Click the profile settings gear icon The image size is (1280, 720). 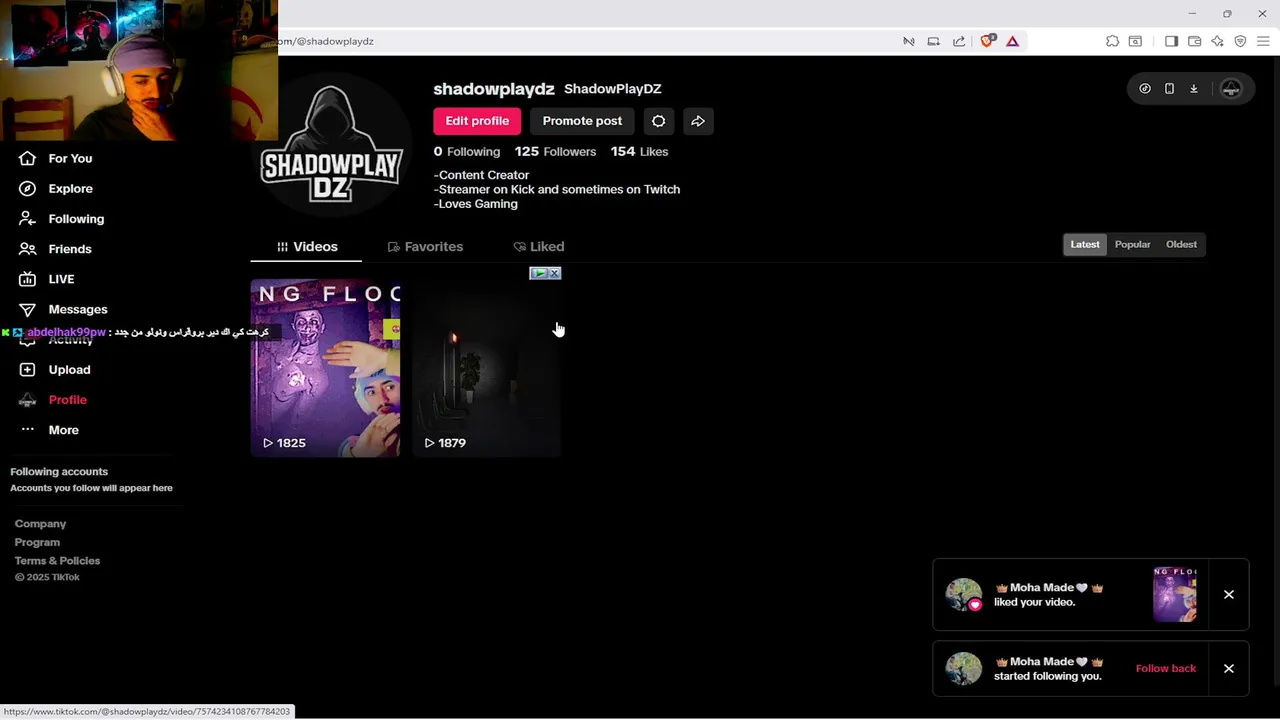pos(658,121)
